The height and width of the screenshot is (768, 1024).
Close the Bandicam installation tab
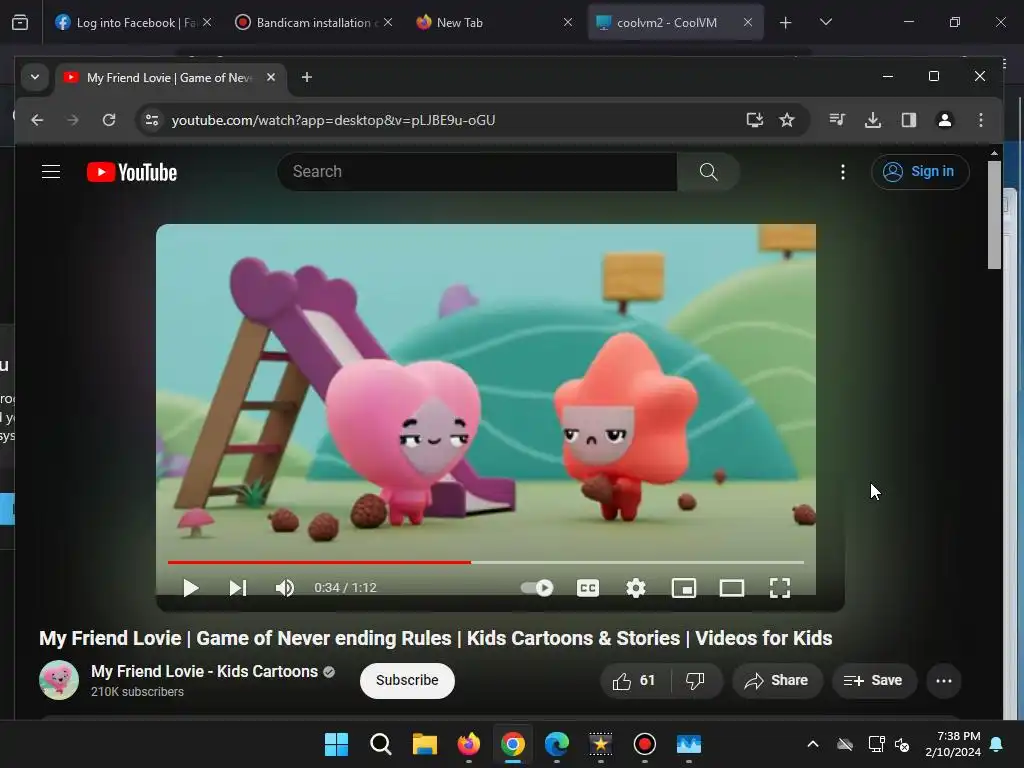pos(388,22)
